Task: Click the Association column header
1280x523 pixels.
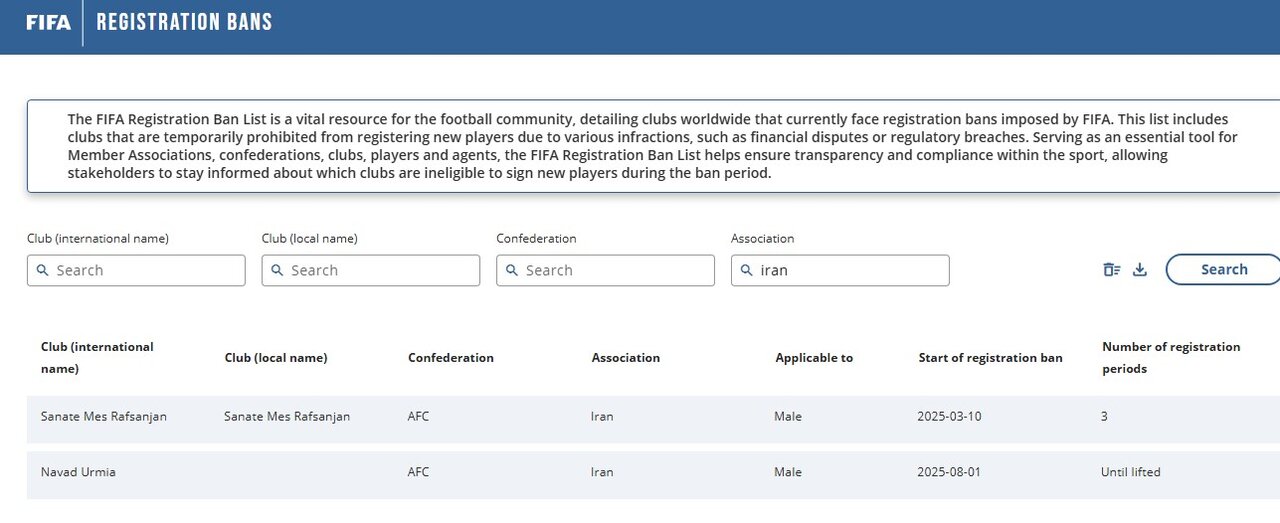Action: pyautogui.click(x=626, y=358)
